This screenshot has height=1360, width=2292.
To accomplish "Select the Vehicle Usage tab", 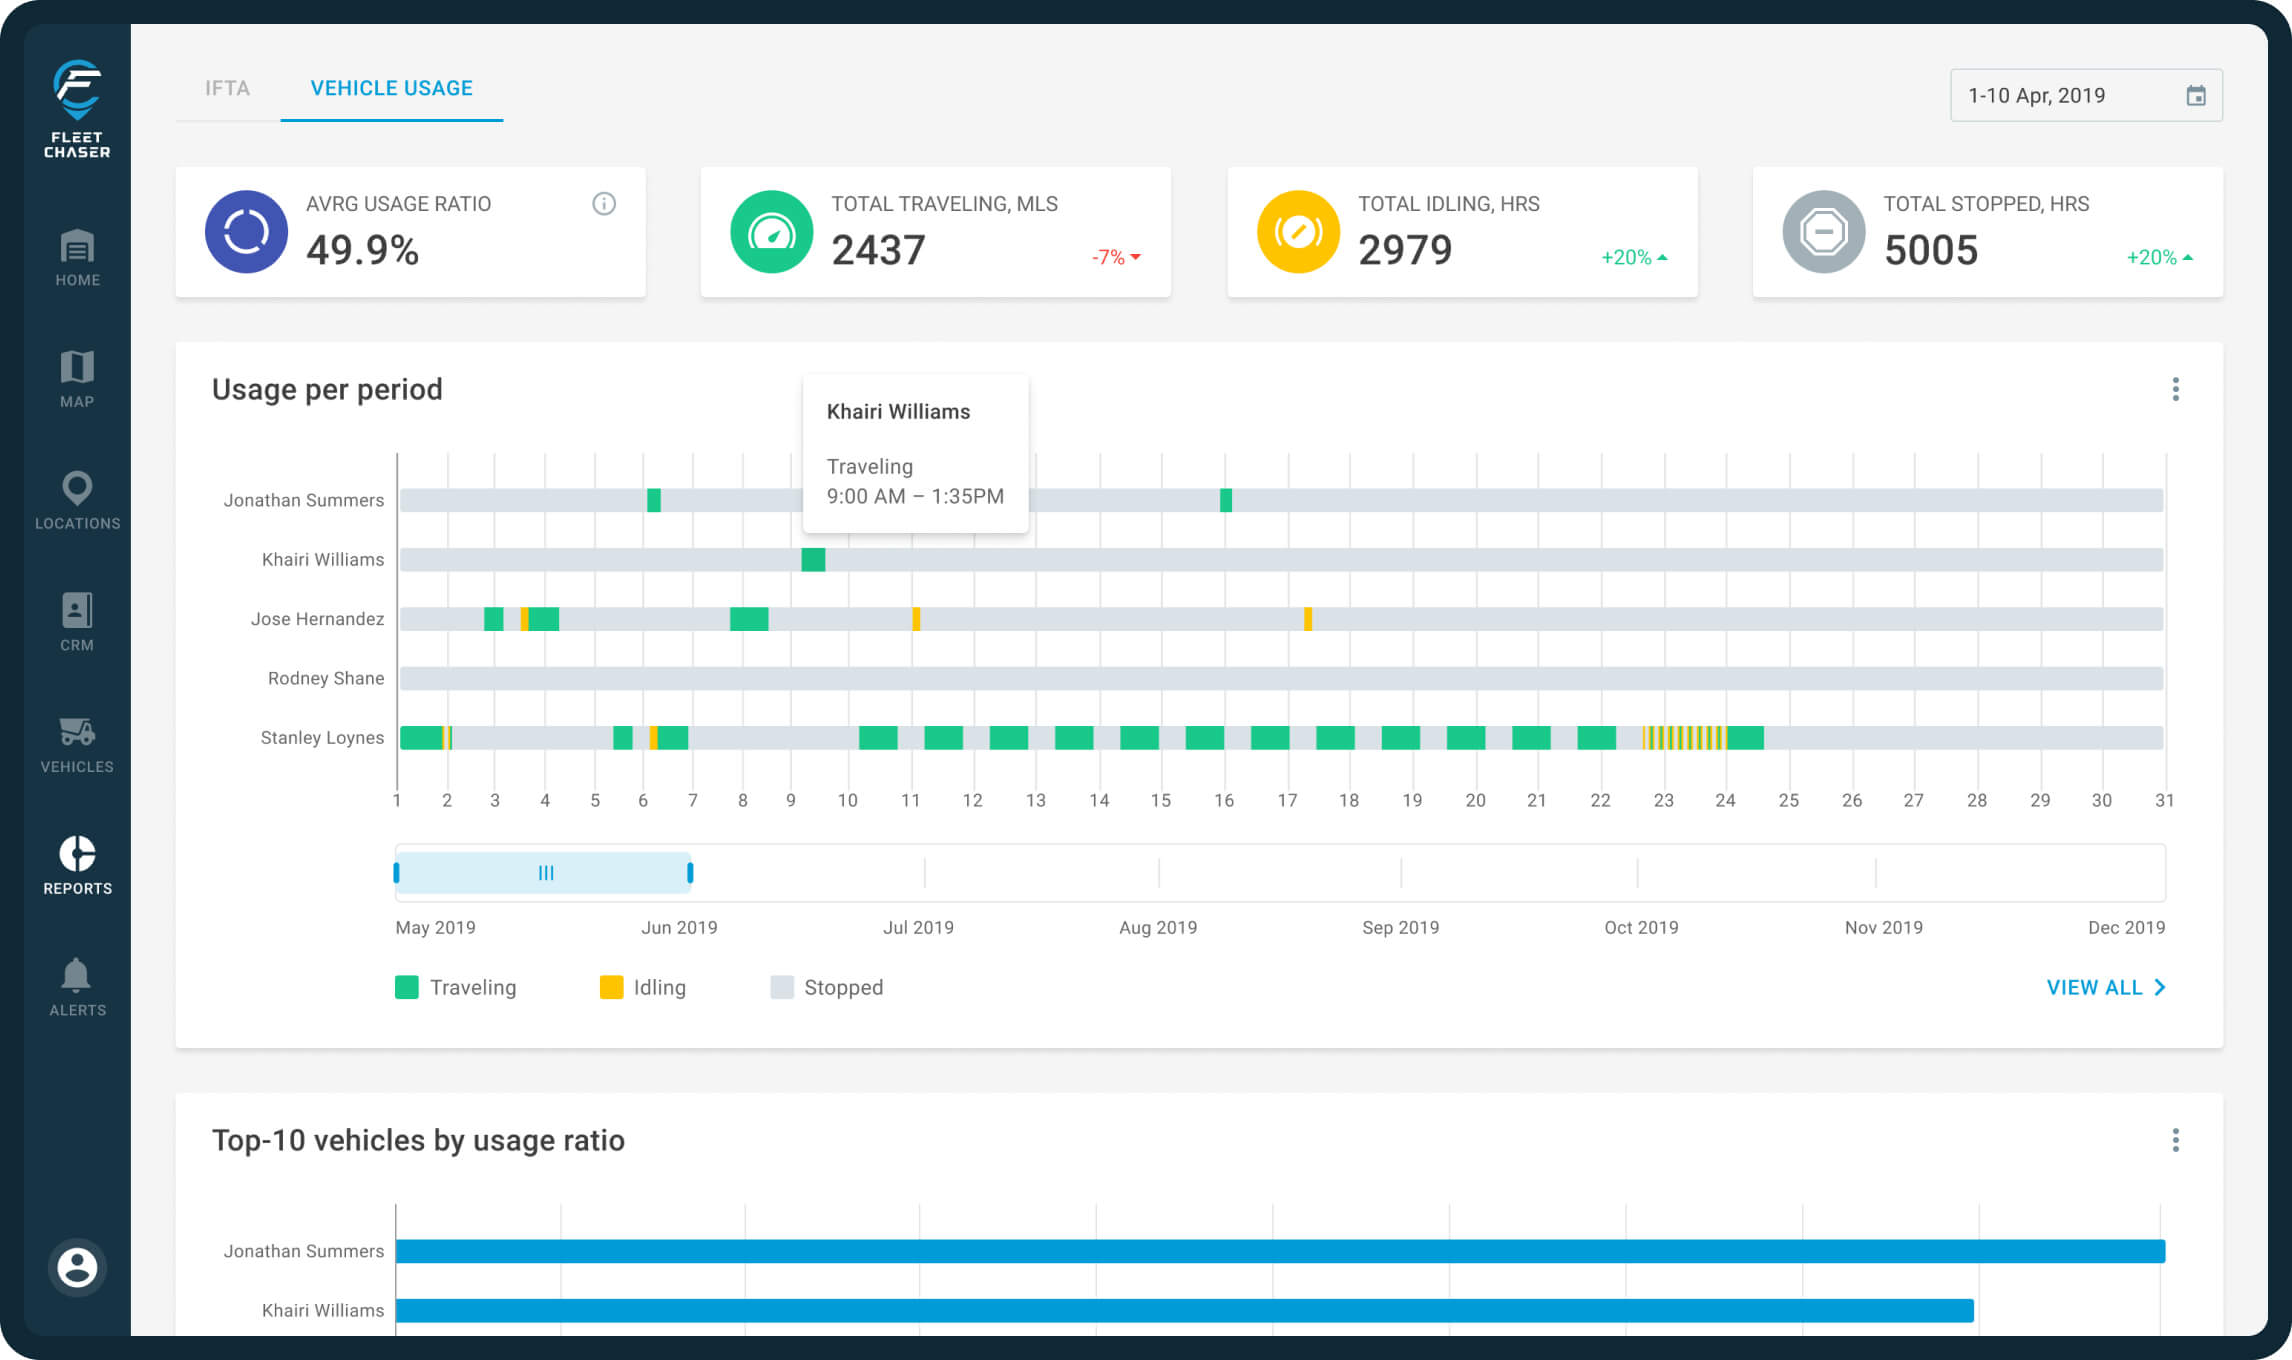I will pyautogui.click(x=391, y=88).
